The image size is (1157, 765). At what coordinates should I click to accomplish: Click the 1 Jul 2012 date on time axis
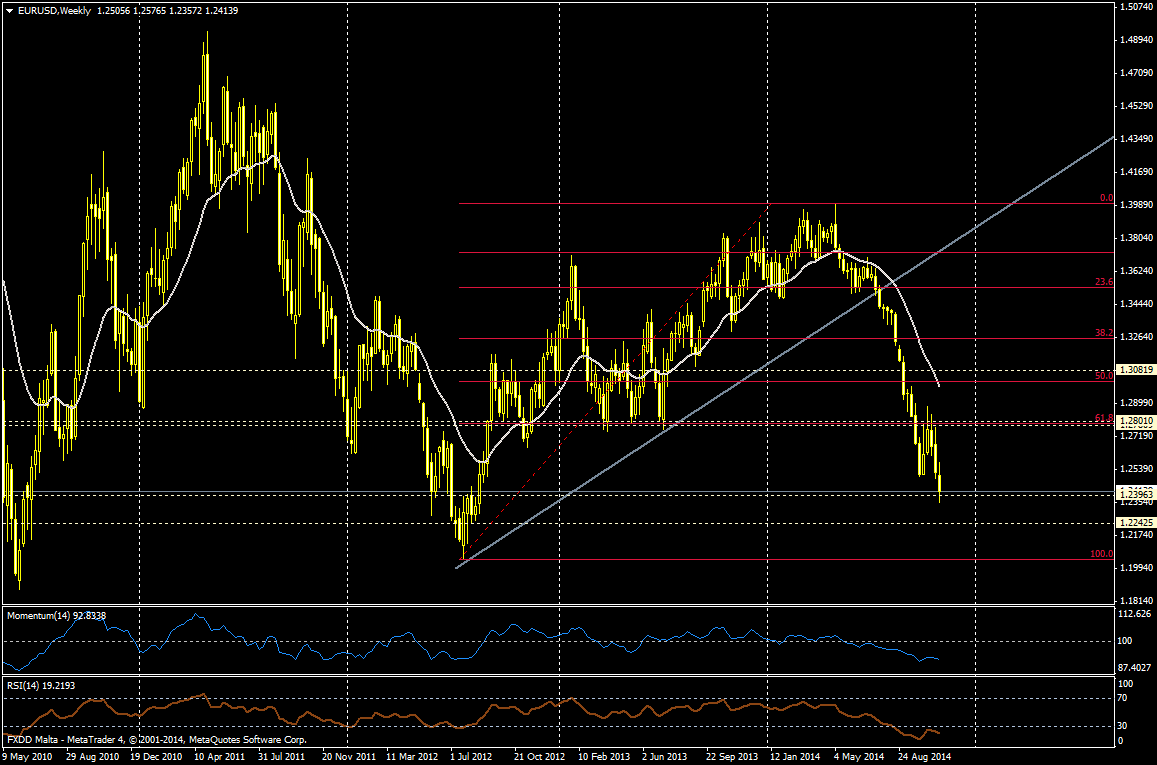[x=470, y=757]
